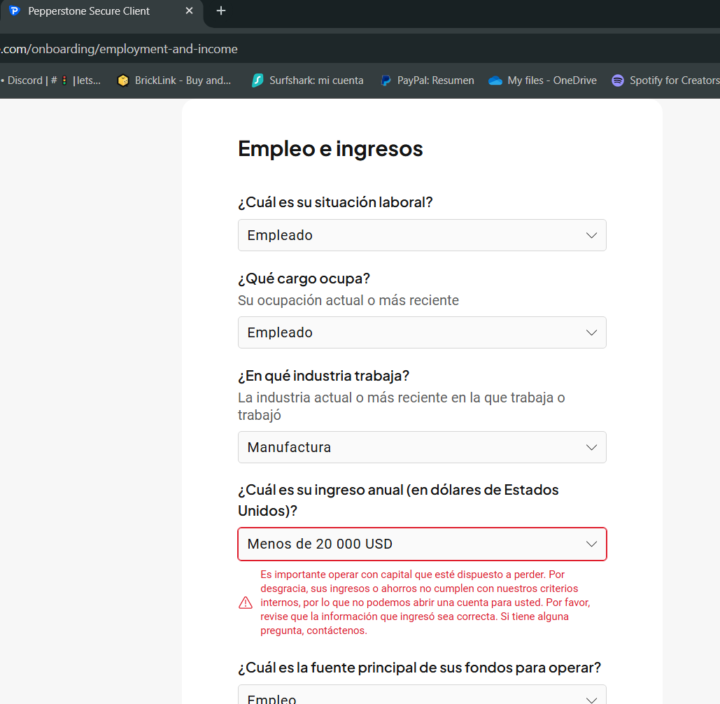Click the Spotify bookmark icon

(618, 81)
